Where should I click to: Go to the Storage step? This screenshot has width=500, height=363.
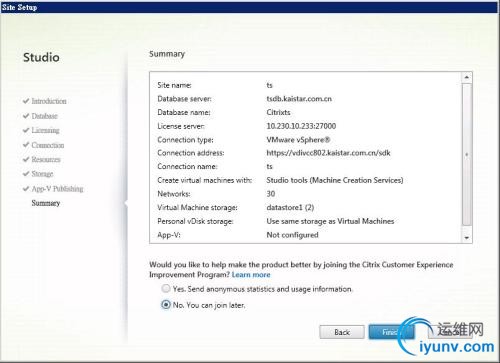click(x=42, y=174)
